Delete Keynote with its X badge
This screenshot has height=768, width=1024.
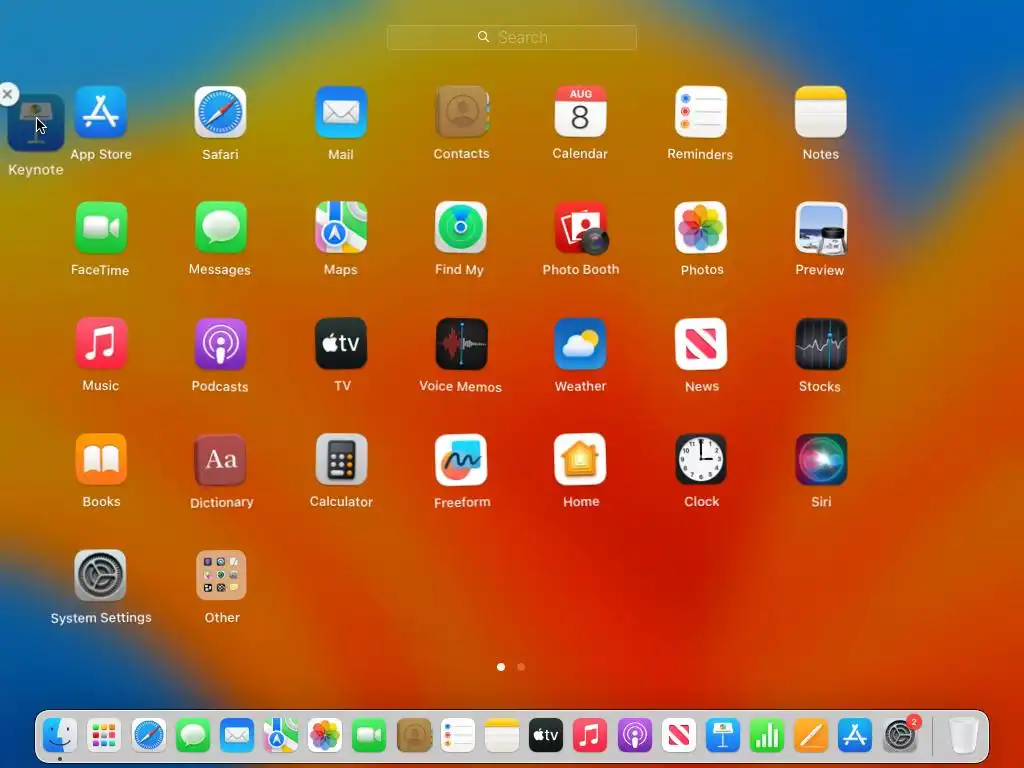[x=8, y=94]
